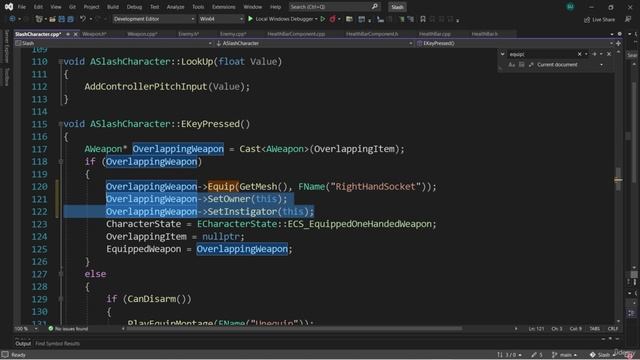
Task: Open the ASlashCharacter class dropdown
Action: pos(313,43)
